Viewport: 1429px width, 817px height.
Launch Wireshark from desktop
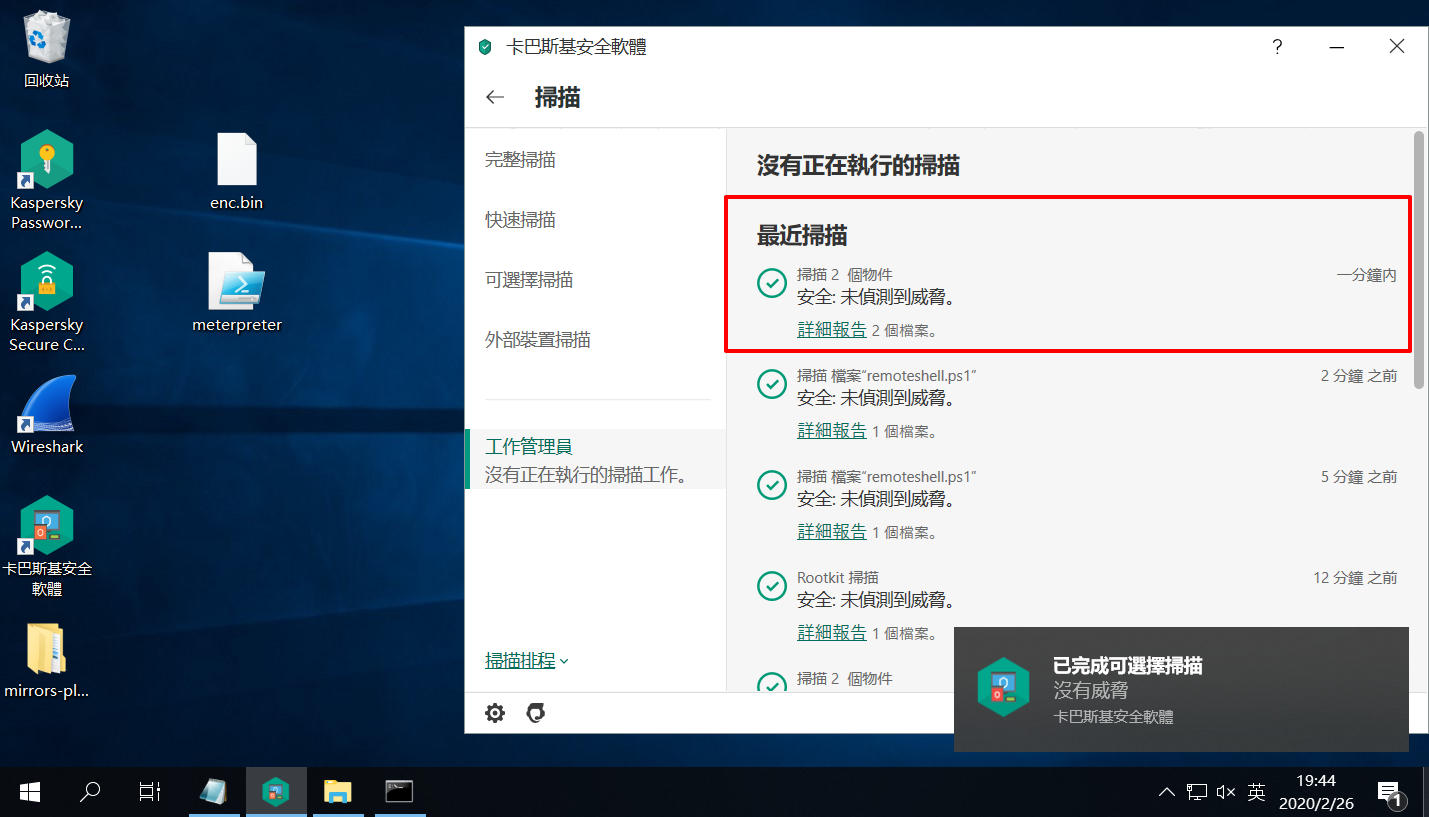(46, 415)
